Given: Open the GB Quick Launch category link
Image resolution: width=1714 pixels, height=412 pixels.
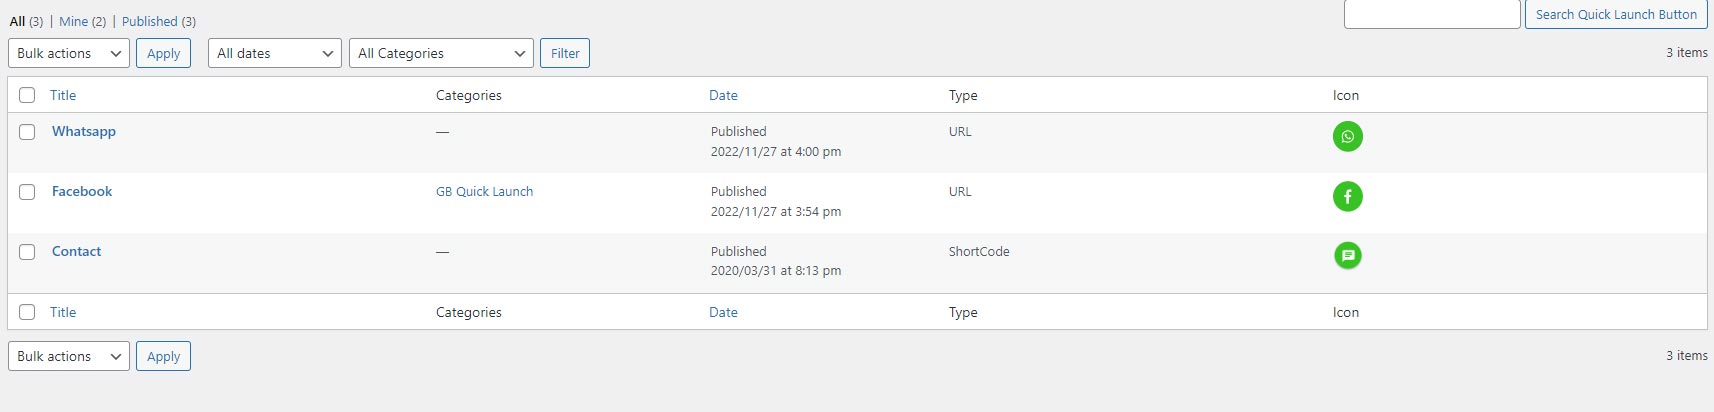Looking at the screenshot, I should pos(484,191).
